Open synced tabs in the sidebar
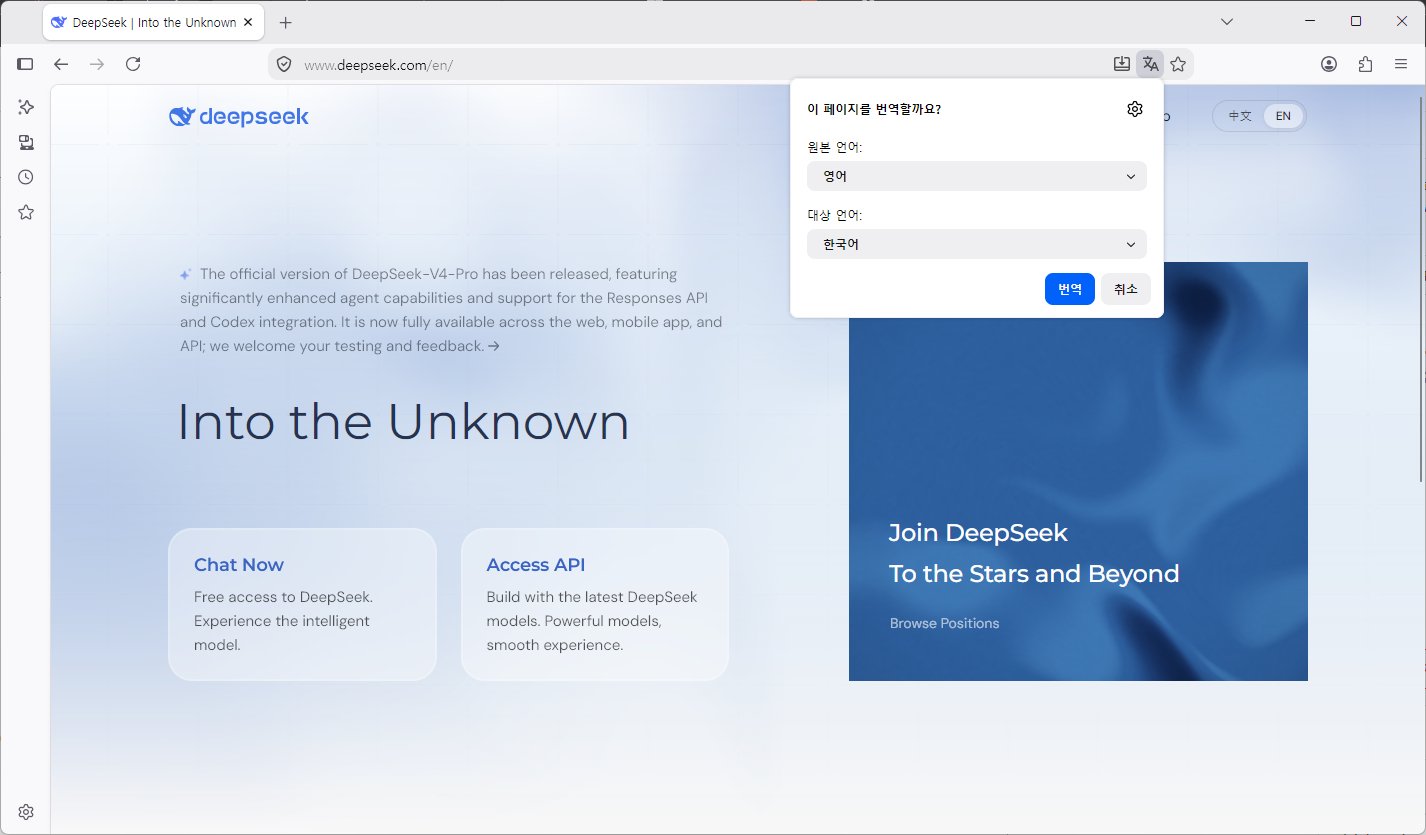The height and width of the screenshot is (835, 1426). coord(26,142)
